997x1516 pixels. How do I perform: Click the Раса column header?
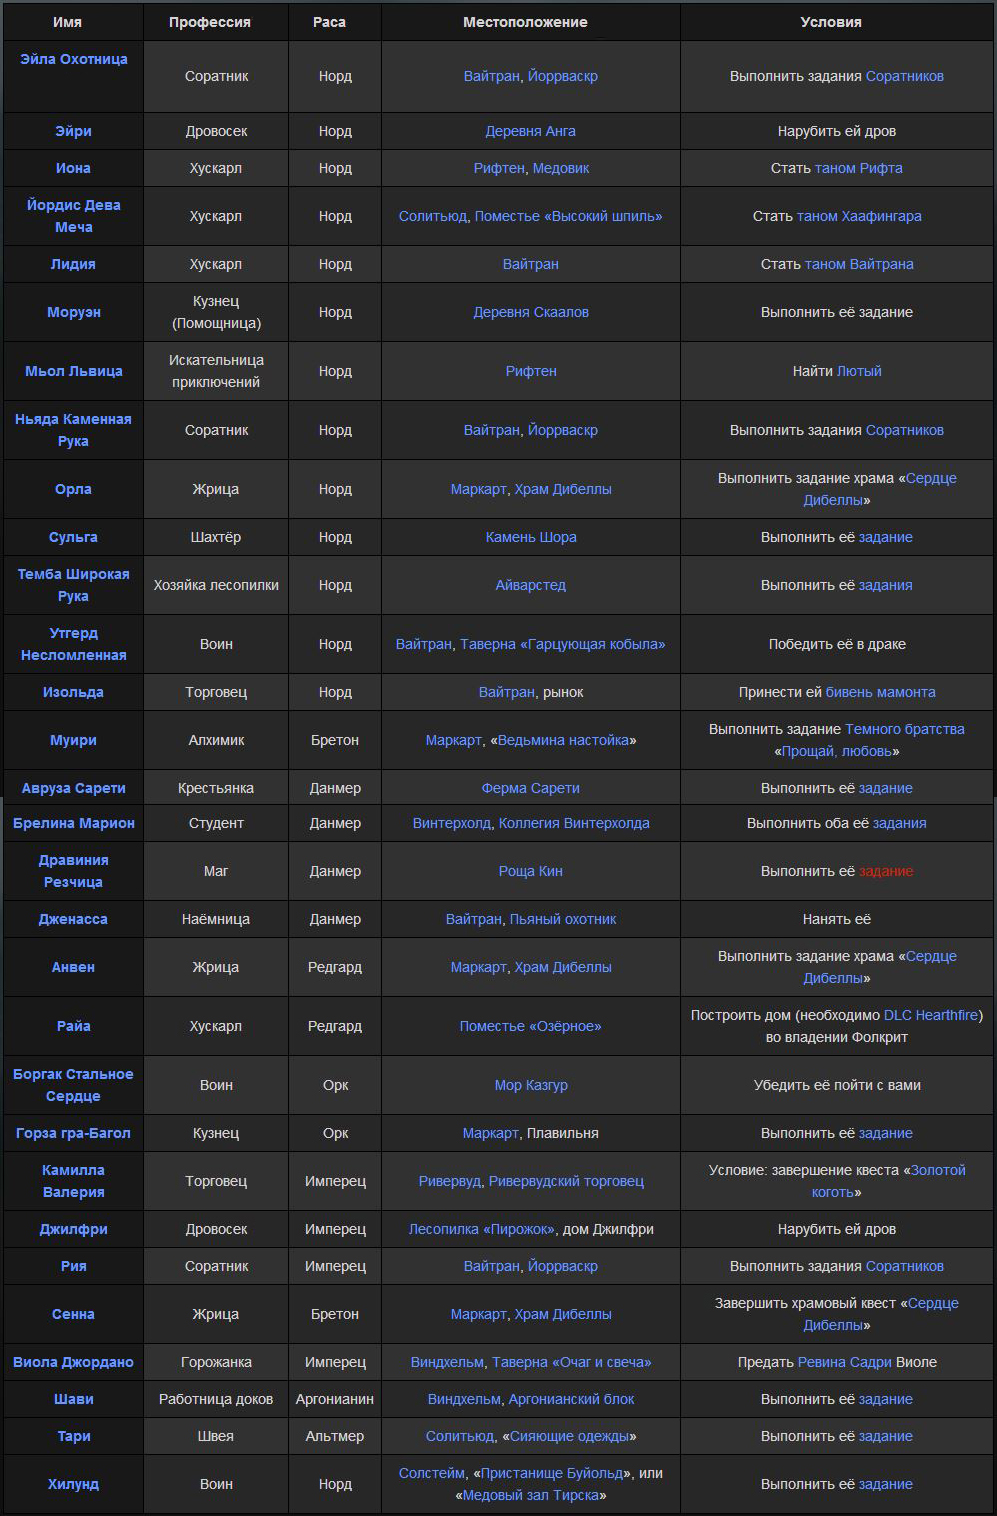coord(329,22)
